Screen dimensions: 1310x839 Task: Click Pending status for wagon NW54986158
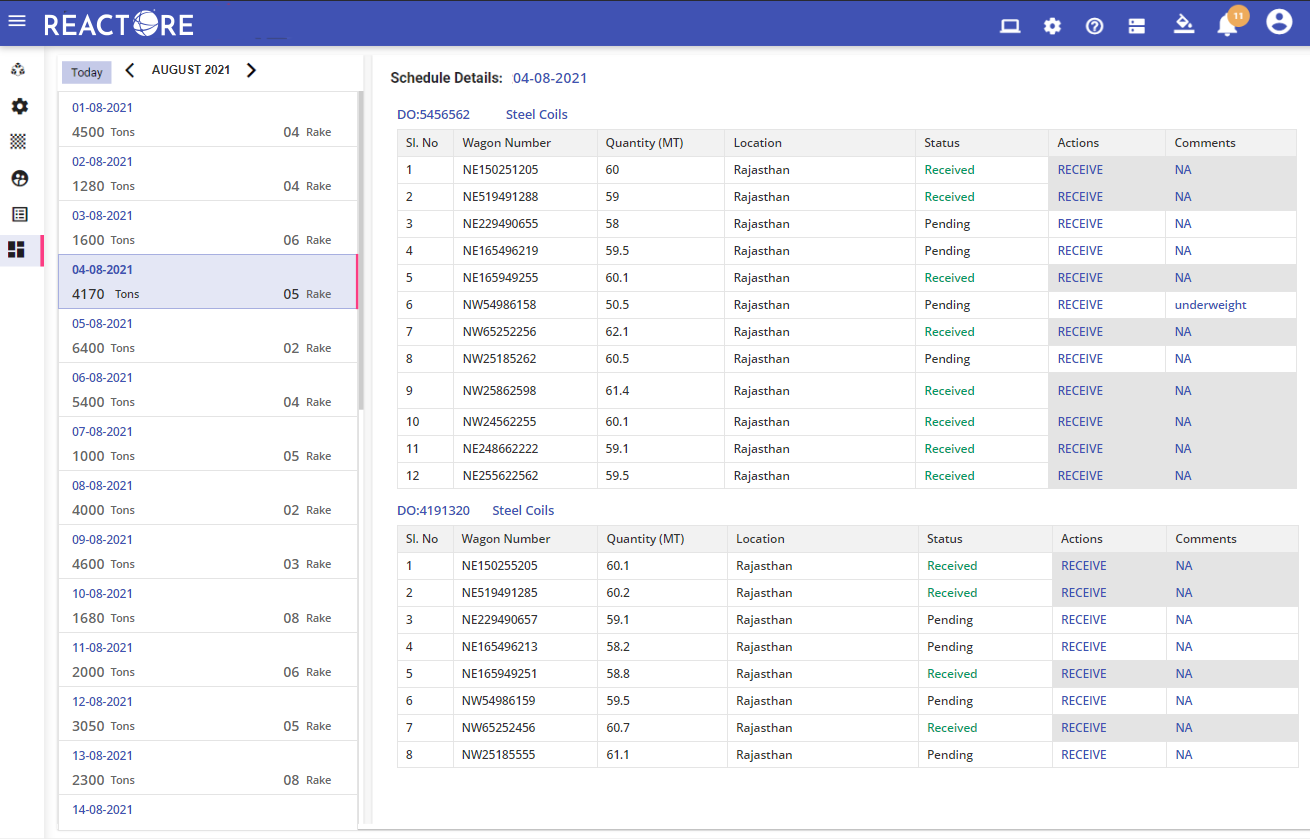point(947,305)
